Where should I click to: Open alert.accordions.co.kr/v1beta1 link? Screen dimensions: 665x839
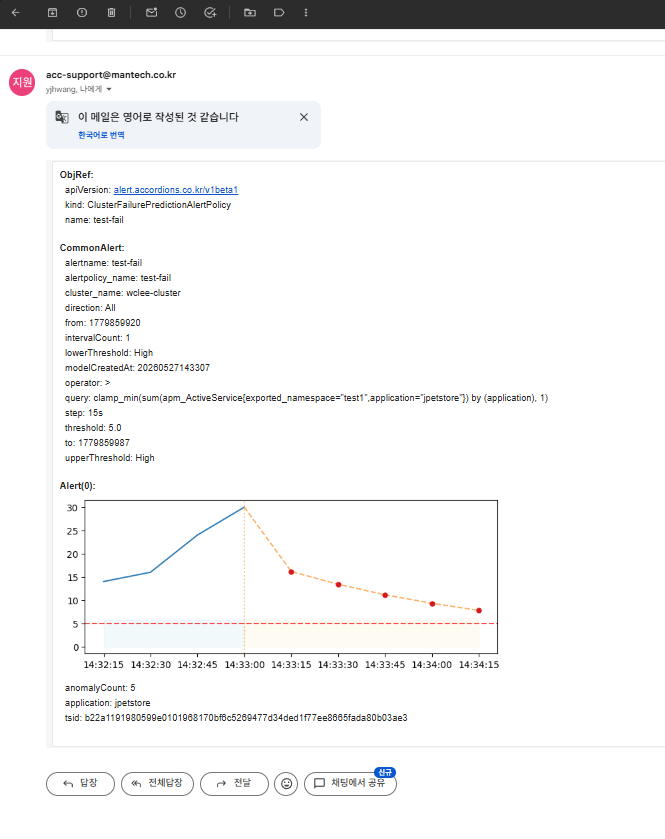[175, 190]
